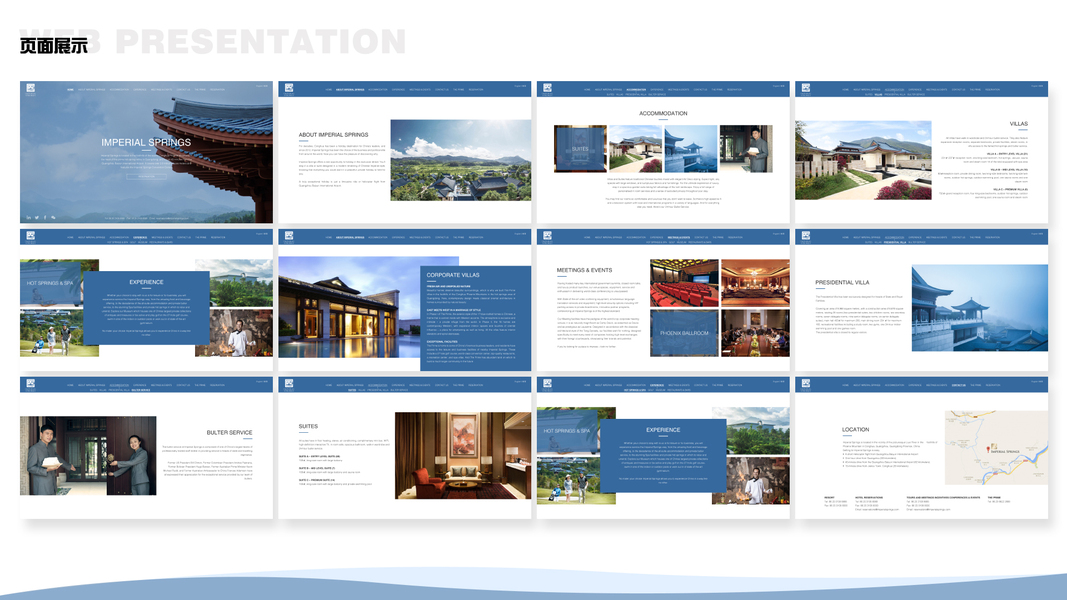Click the BULTER SERVICE heading
Screen dimensions: 1067x600
(229, 433)
